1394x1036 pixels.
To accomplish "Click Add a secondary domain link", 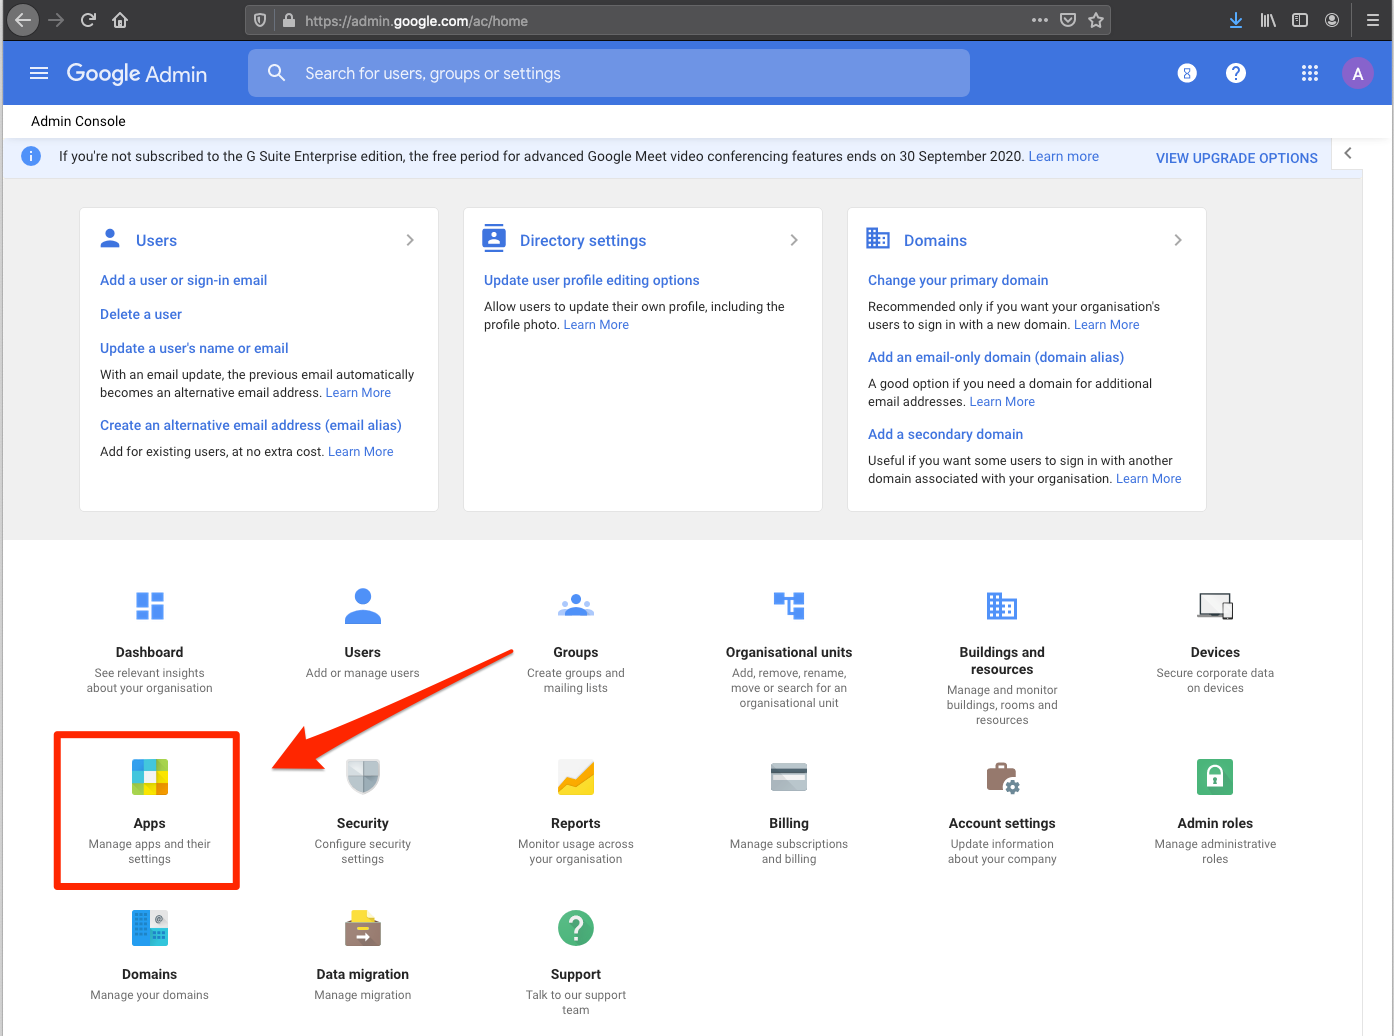I will point(945,434).
